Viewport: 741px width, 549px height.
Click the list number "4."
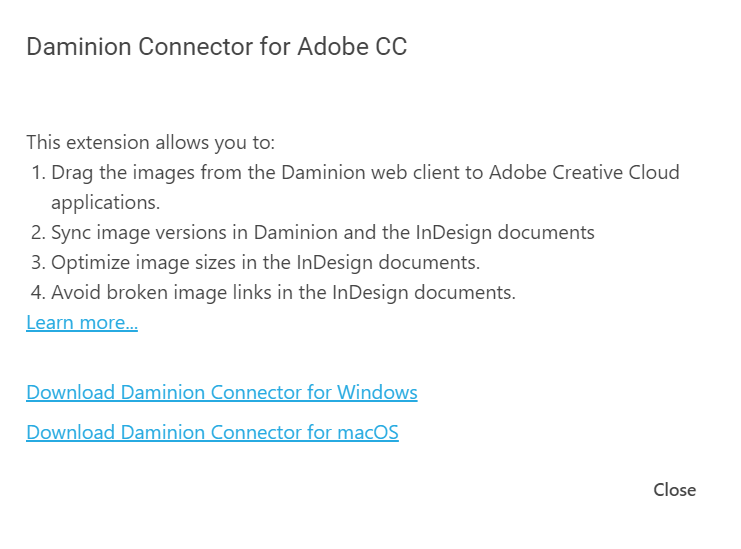[x=39, y=293]
